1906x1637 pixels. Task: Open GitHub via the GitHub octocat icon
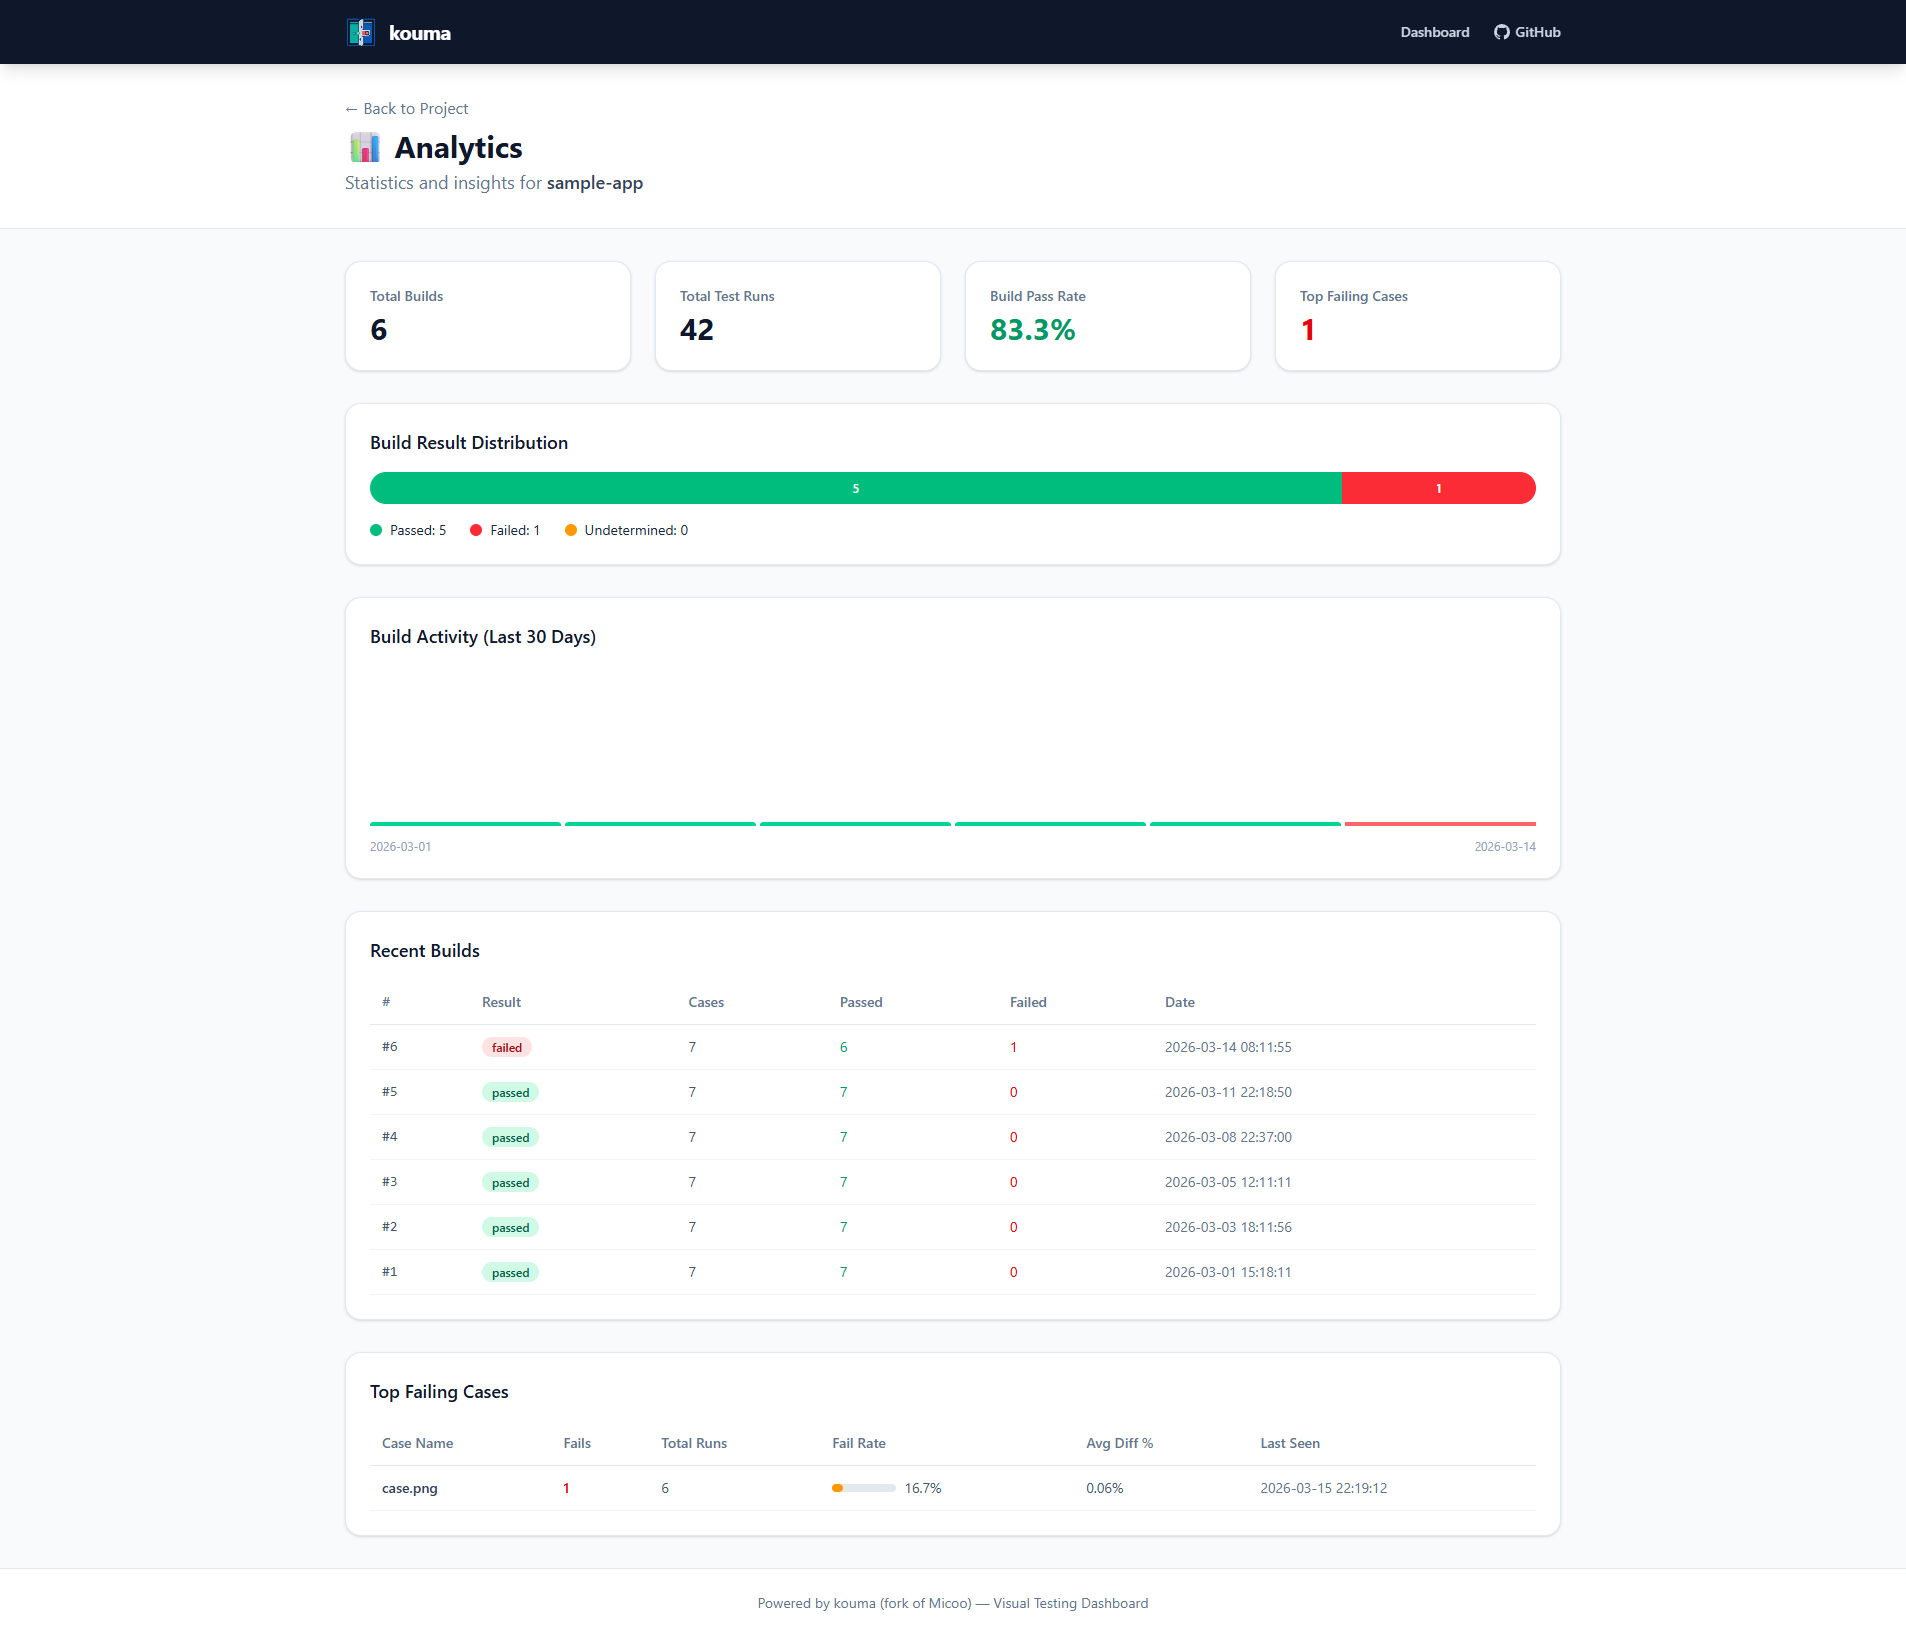1502,31
